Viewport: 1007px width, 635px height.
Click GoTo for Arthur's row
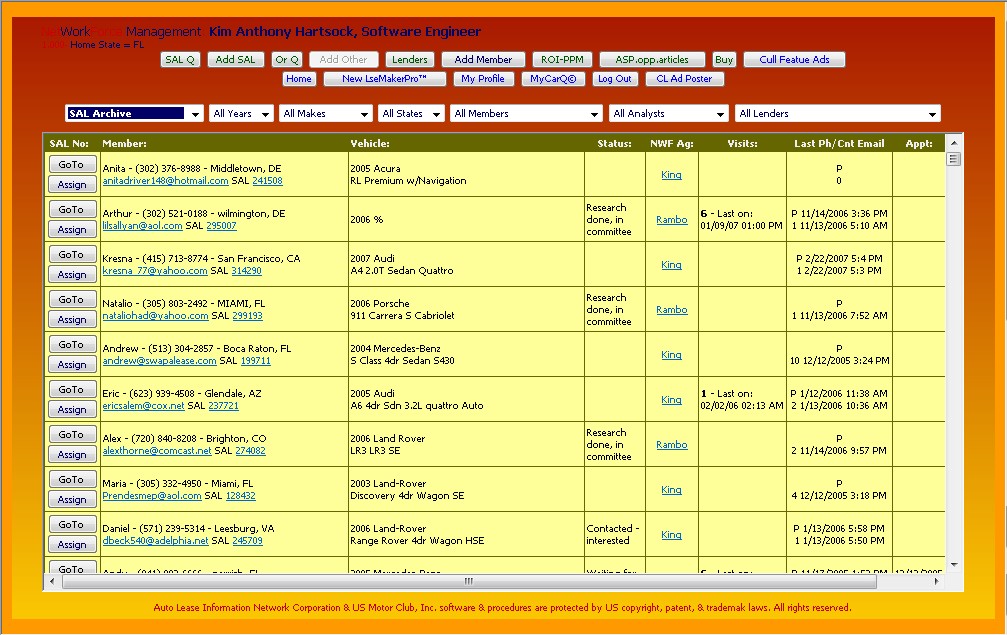(72, 209)
